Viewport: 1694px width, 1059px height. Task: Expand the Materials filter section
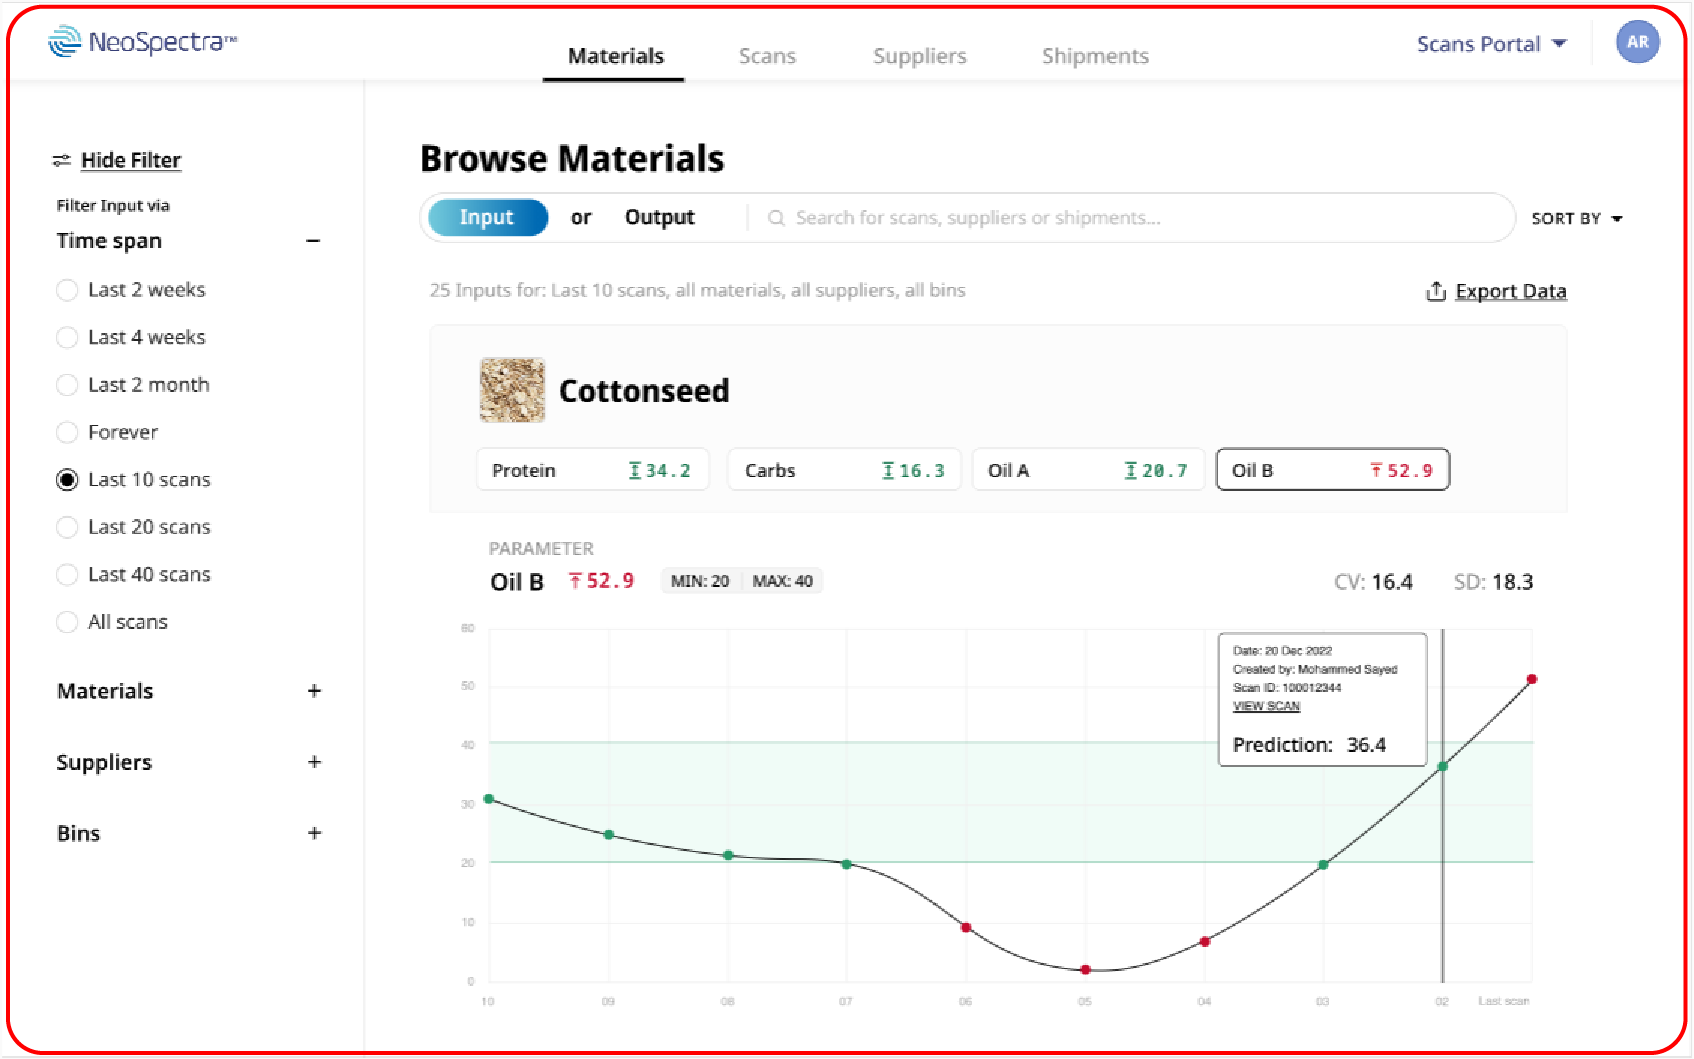click(x=314, y=691)
